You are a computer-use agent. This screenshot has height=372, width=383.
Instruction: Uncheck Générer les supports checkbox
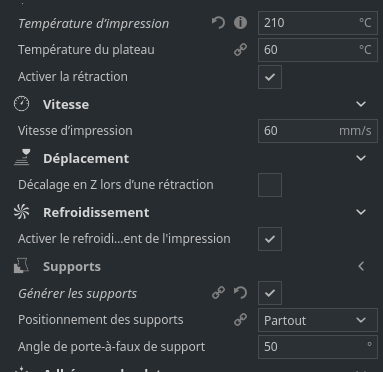[x=270, y=293]
